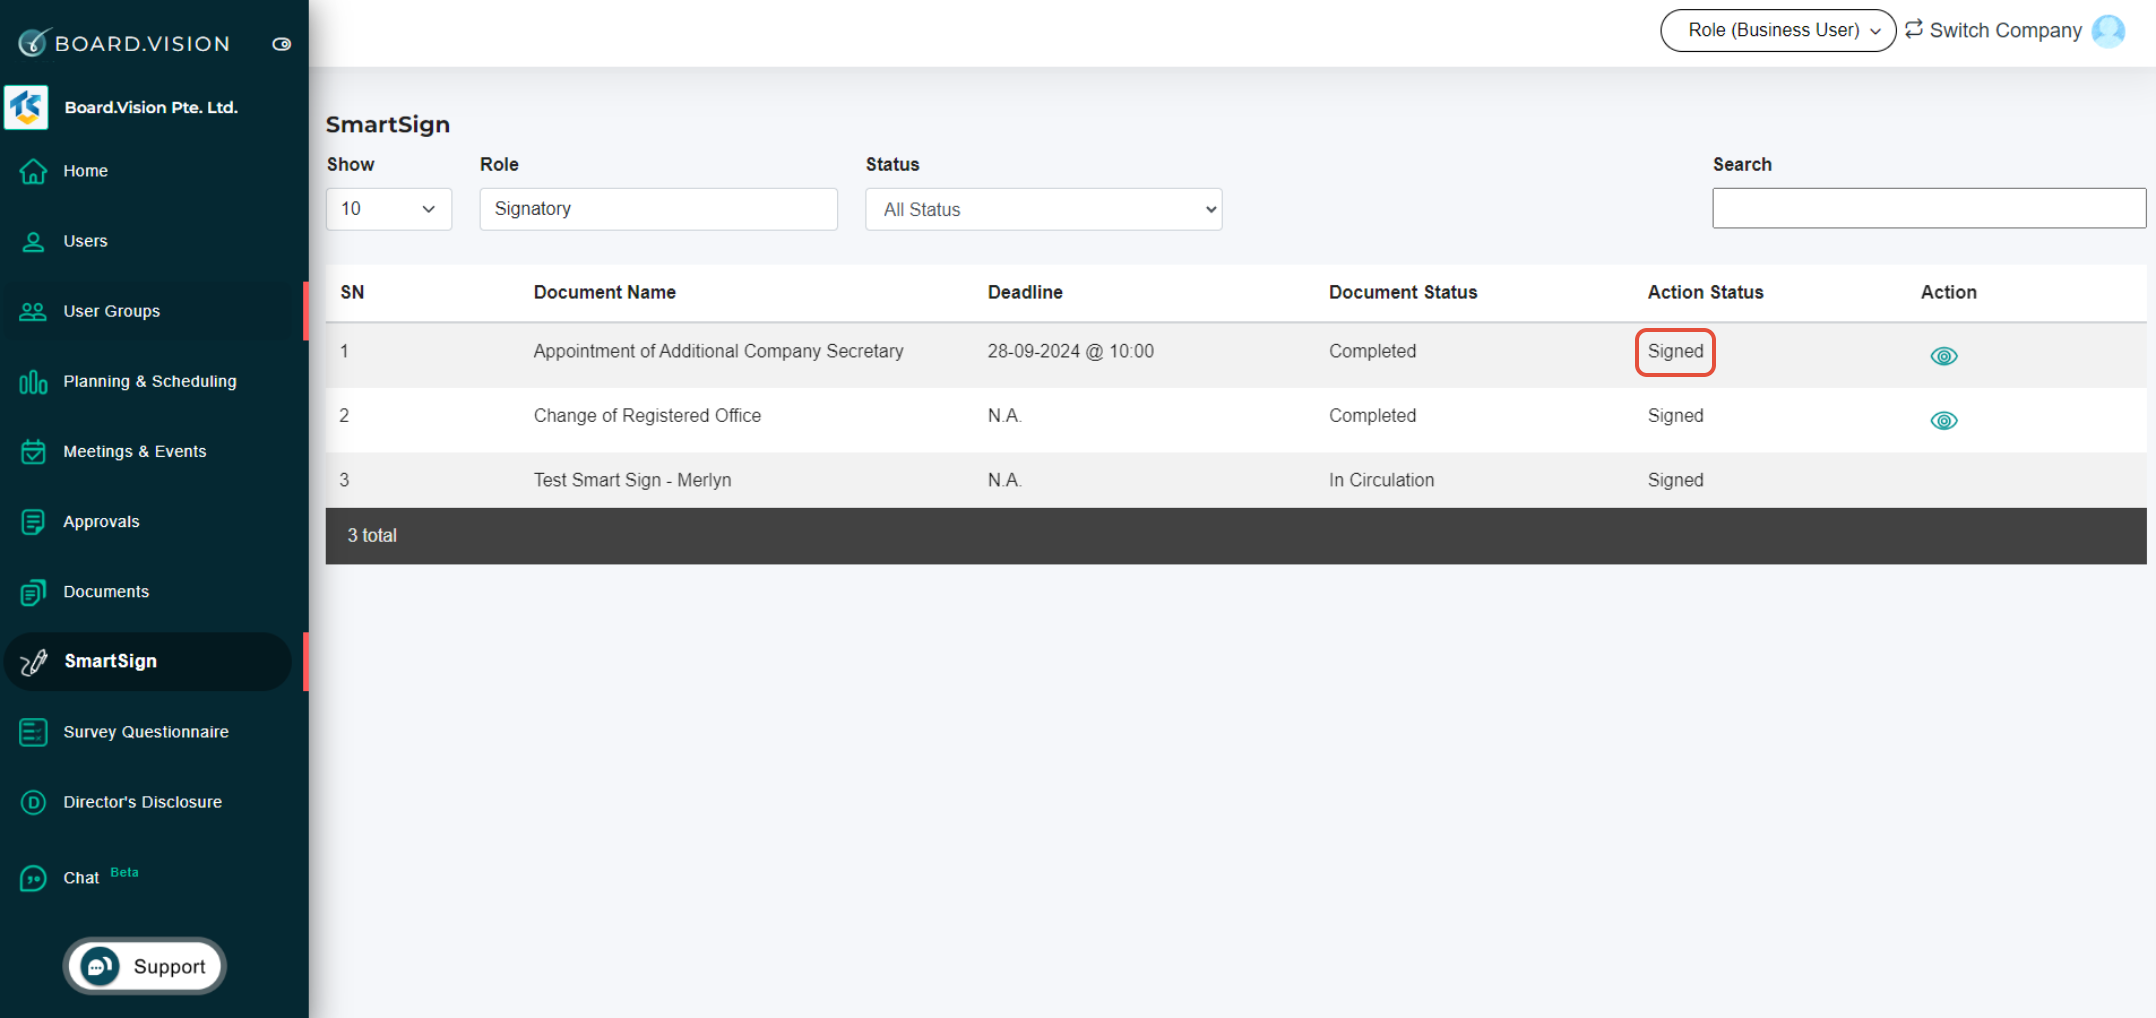This screenshot has width=2156, height=1018.
Task: Sort by Document Status column header
Action: (1402, 292)
